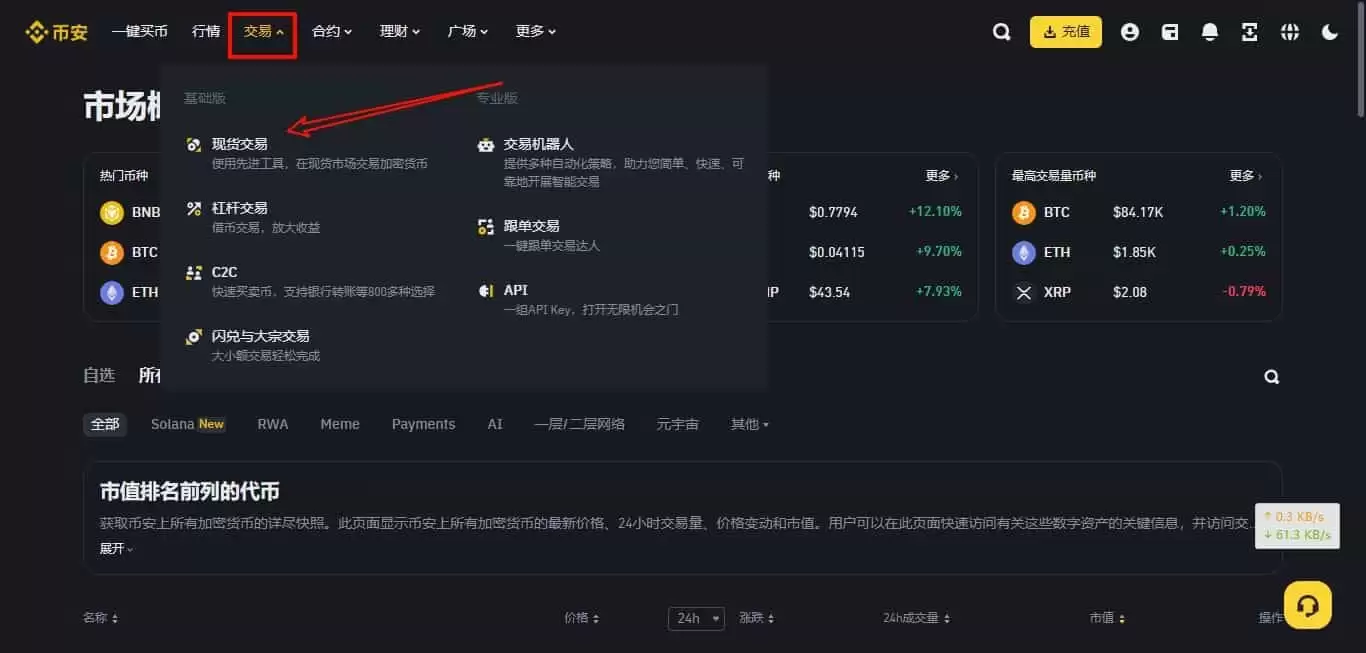Toggle dark mode with the moon icon
The image size is (1366, 653).
(x=1330, y=31)
